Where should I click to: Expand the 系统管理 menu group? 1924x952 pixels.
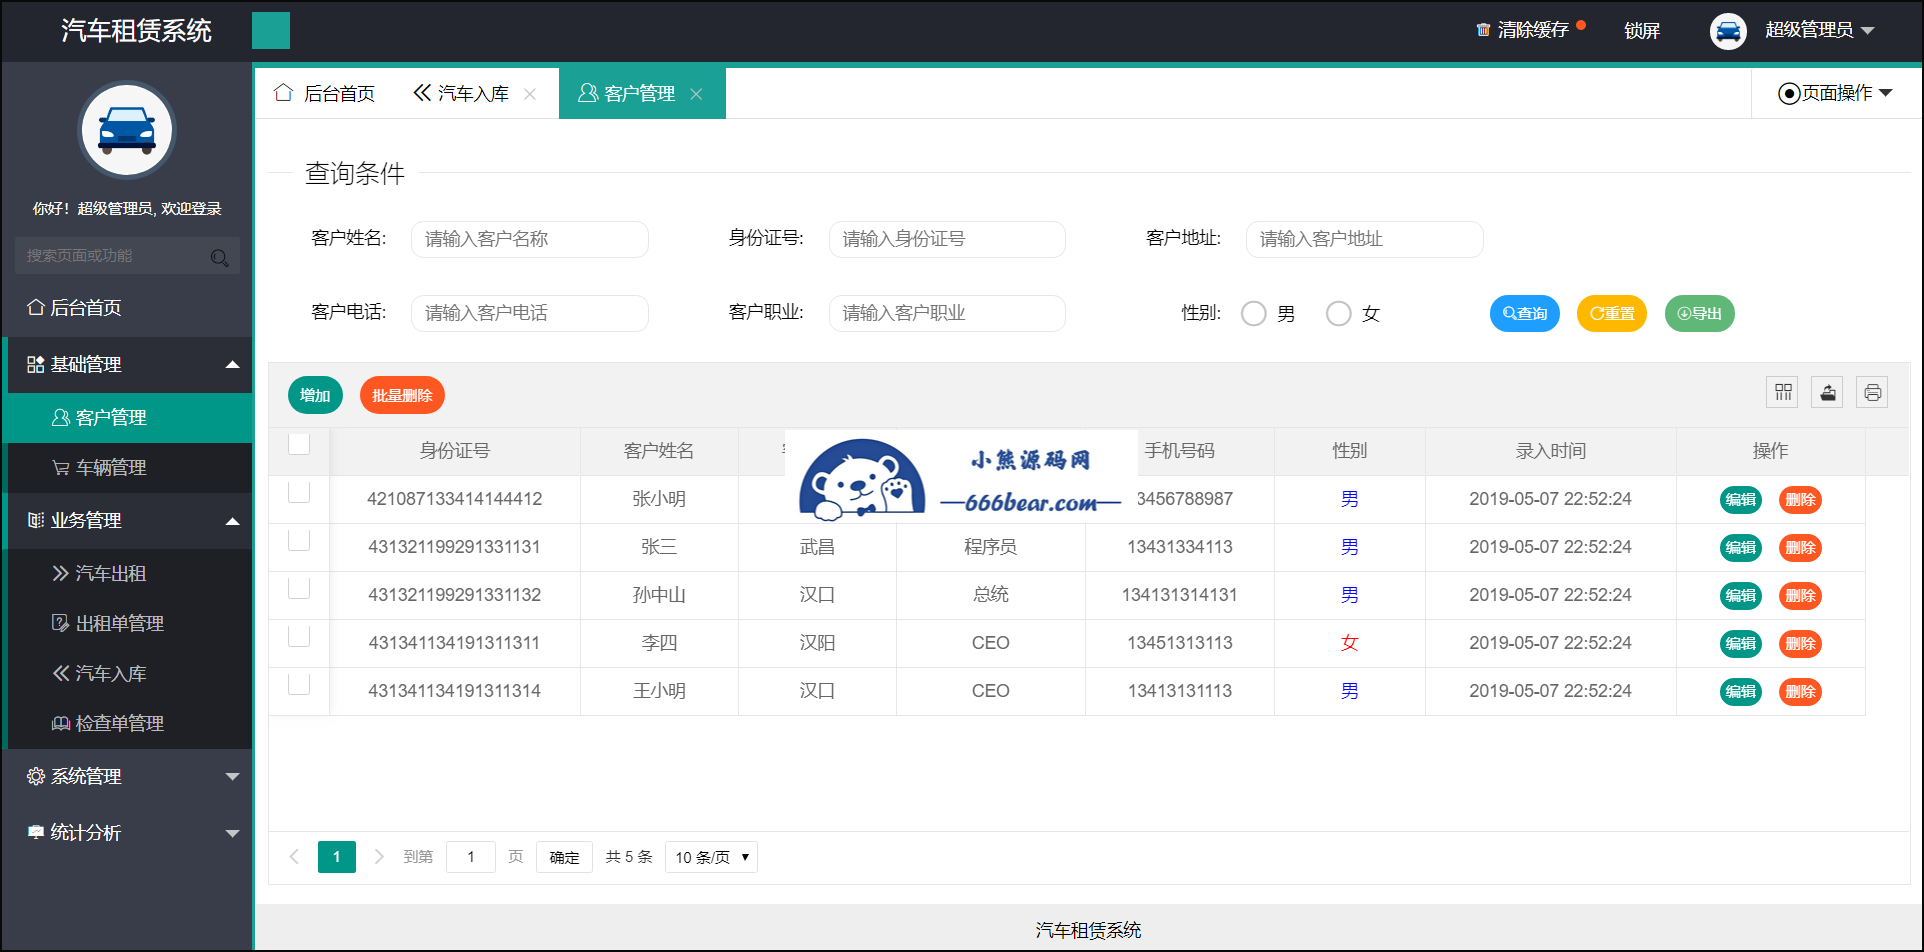[x=127, y=777]
